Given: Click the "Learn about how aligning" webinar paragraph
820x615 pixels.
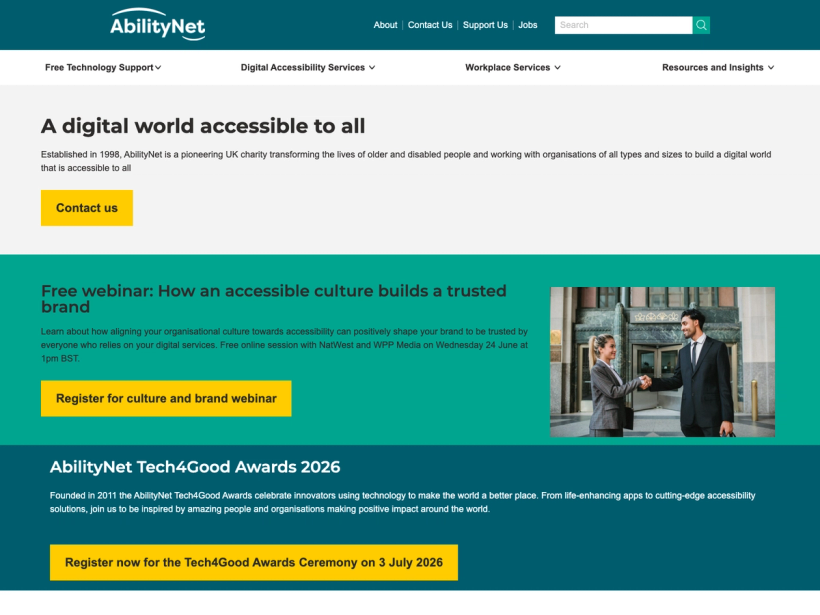Looking at the screenshot, I should (x=284, y=345).
